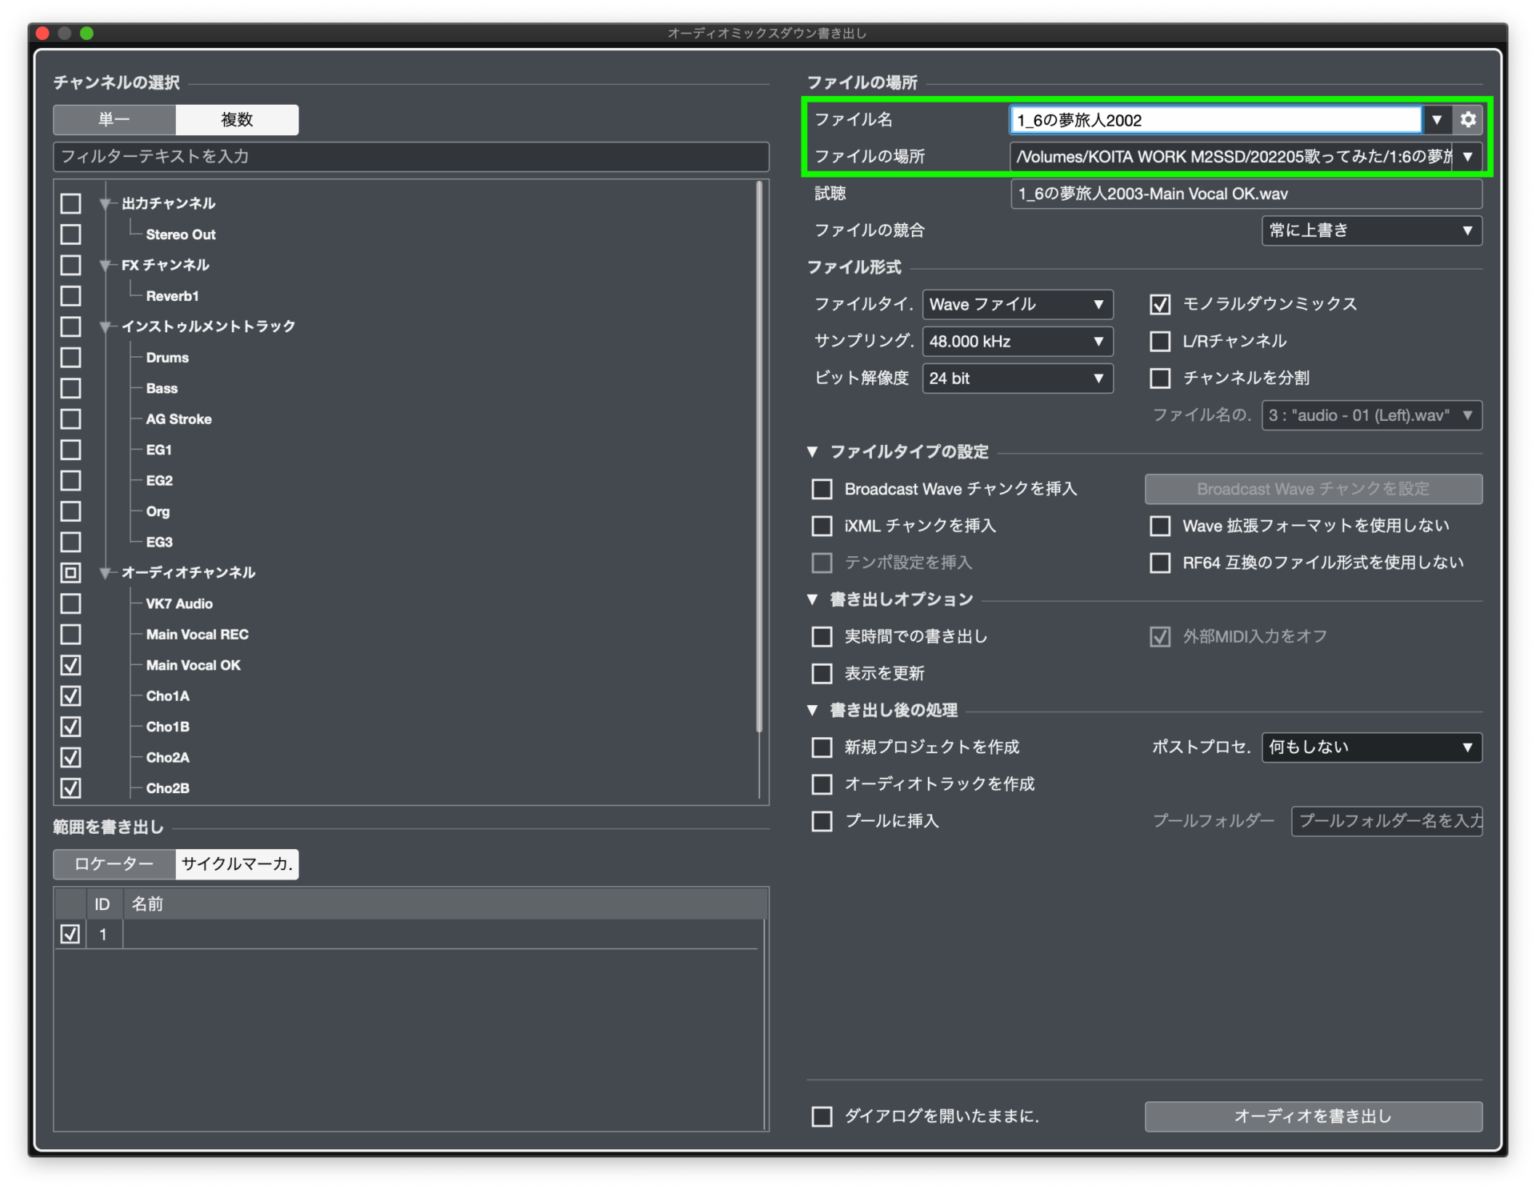Collapse the FX チャンネル tree group
This screenshot has height=1190, width=1536.
[105, 265]
